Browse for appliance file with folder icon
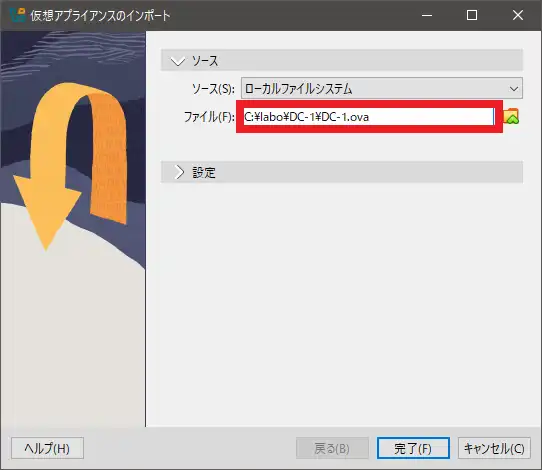The width and height of the screenshot is (542, 470). pyautogui.click(x=511, y=116)
